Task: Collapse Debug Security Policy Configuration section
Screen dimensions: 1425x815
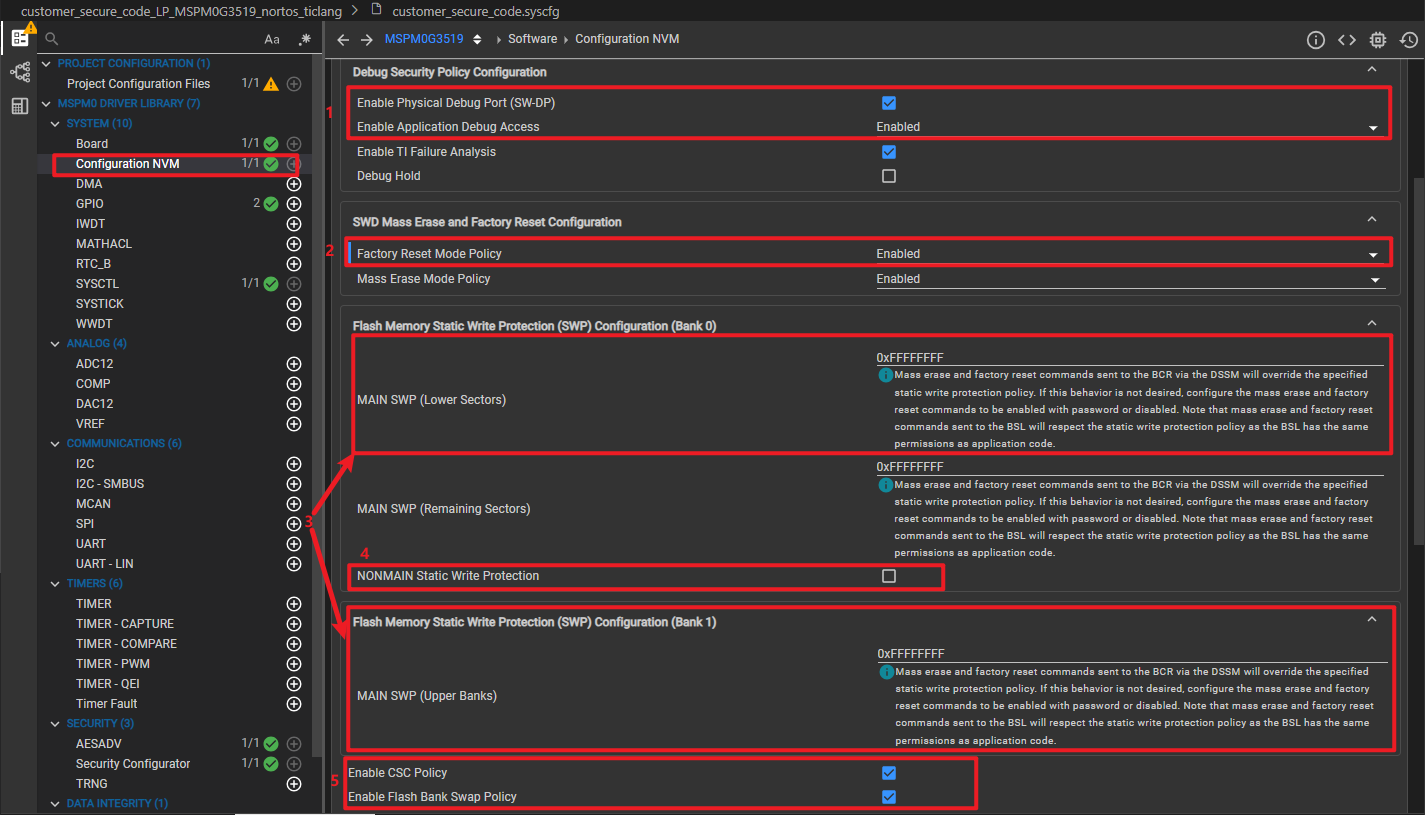Action: point(1372,70)
